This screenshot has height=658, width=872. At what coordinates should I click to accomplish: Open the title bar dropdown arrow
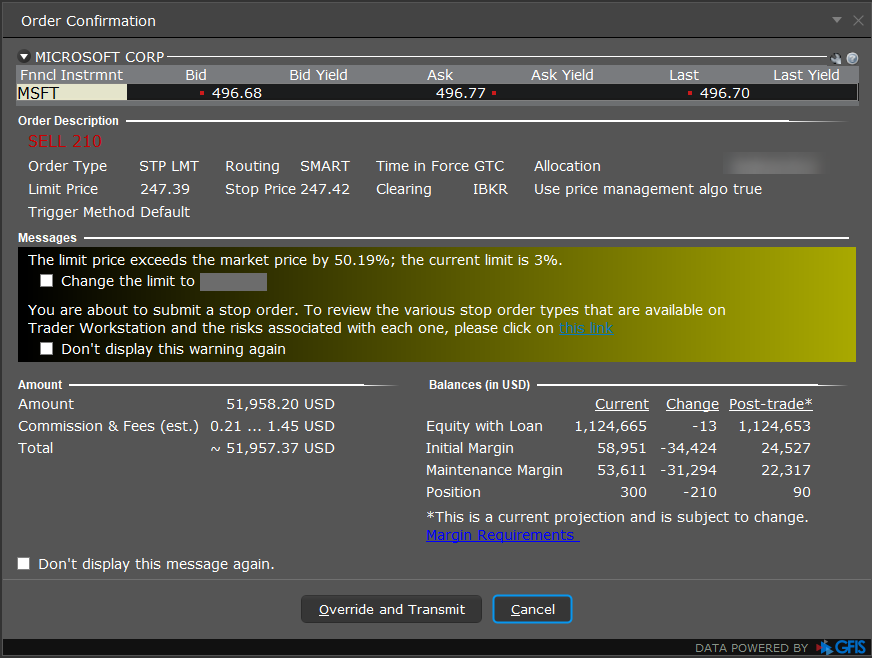click(836, 20)
